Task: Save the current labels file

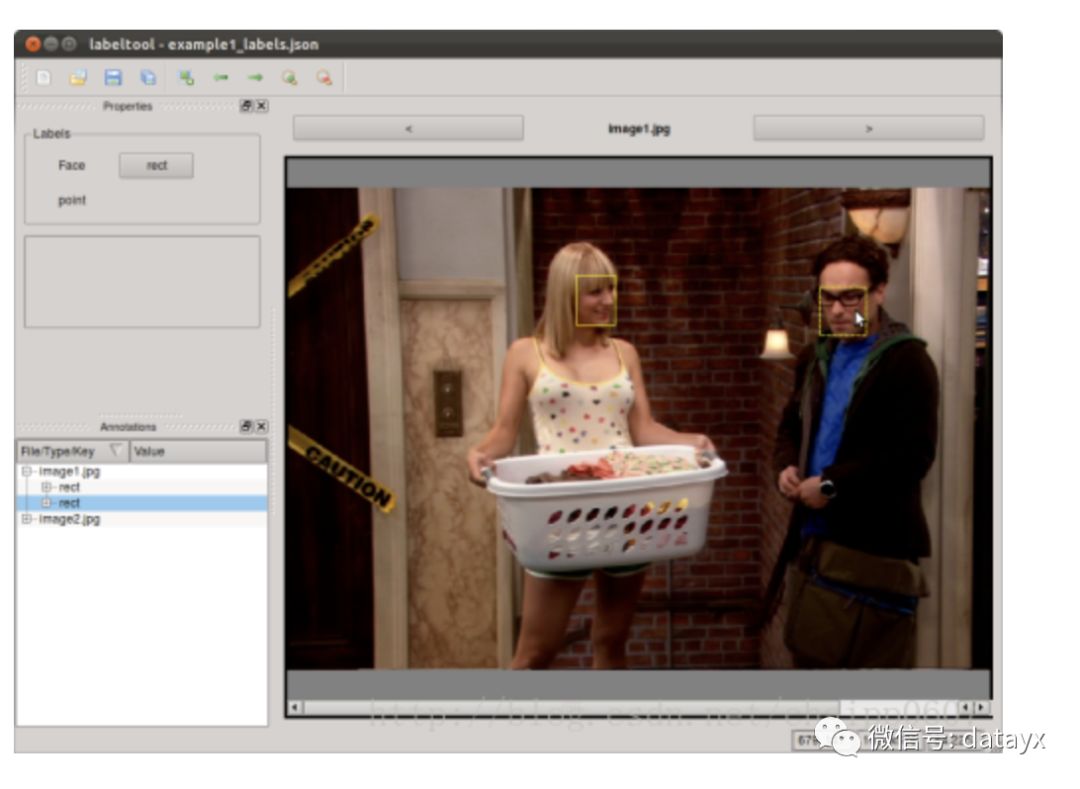Action: pyautogui.click(x=113, y=78)
